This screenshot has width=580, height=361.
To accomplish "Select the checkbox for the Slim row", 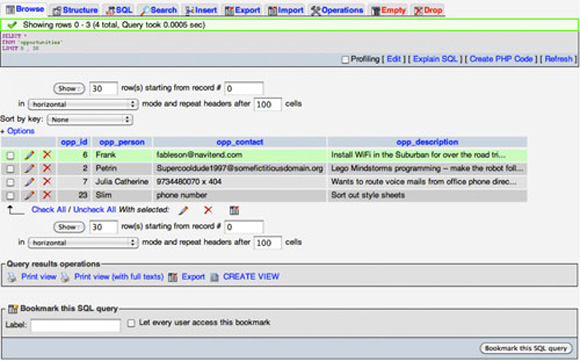I will click(10, 196).
